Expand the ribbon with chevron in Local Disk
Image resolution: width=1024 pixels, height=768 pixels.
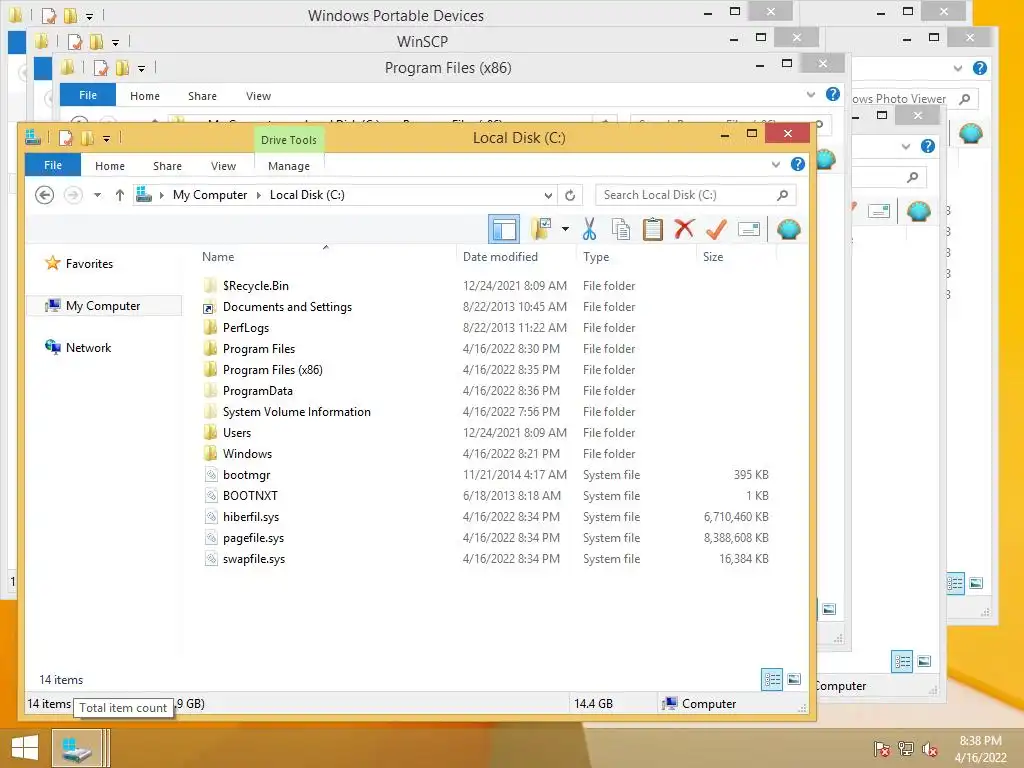[776, 165]
